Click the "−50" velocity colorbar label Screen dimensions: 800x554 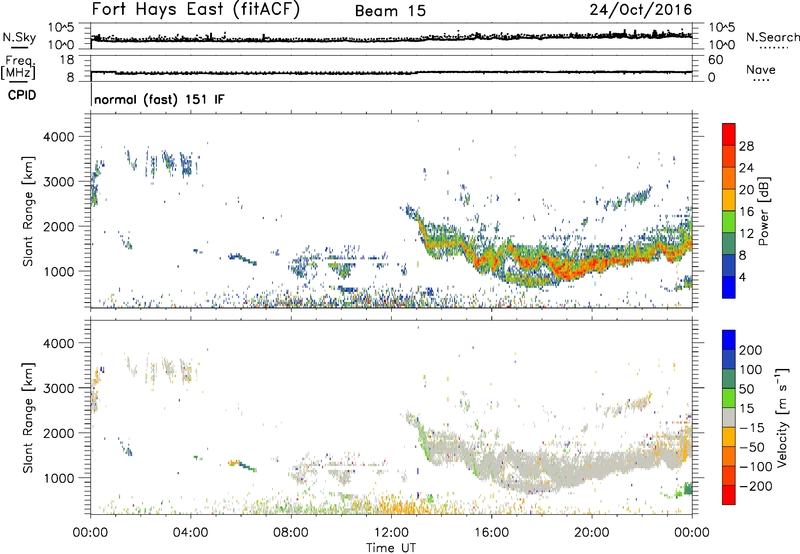752,447
